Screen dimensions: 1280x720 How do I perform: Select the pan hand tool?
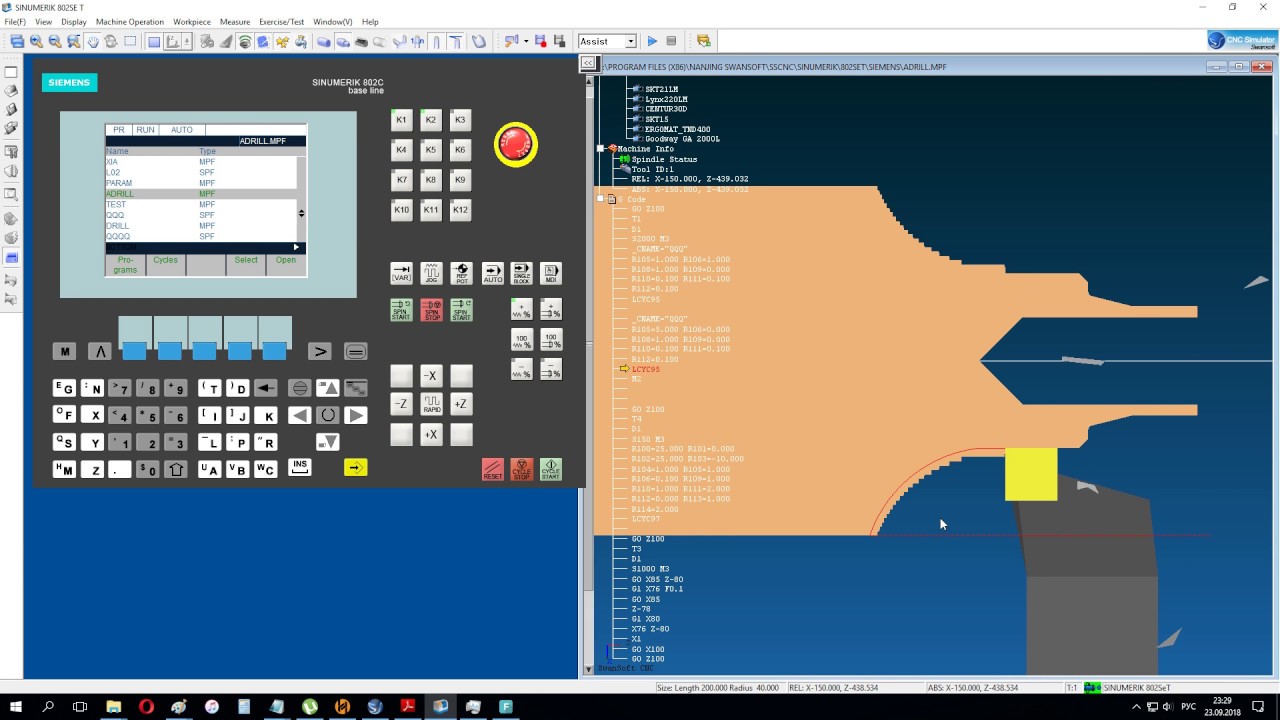(93, 41)
